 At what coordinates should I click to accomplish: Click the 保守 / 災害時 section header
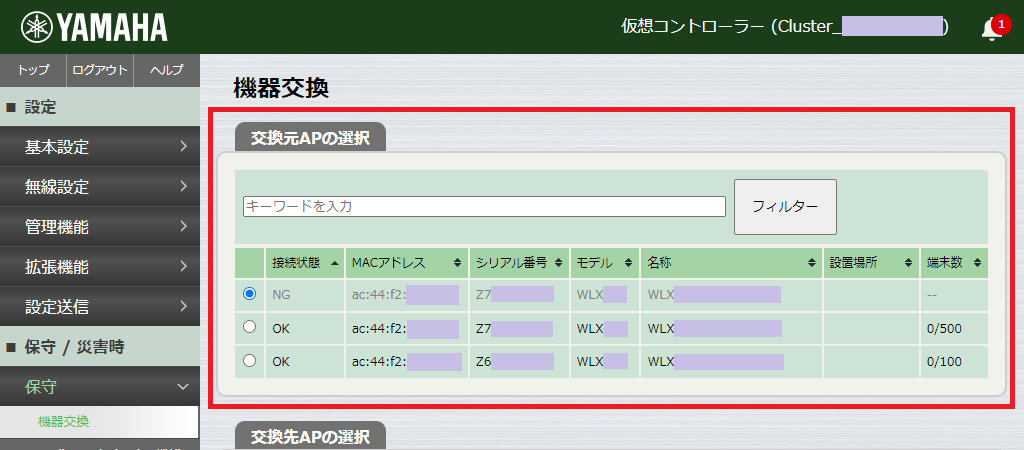[x=100, y=347]
